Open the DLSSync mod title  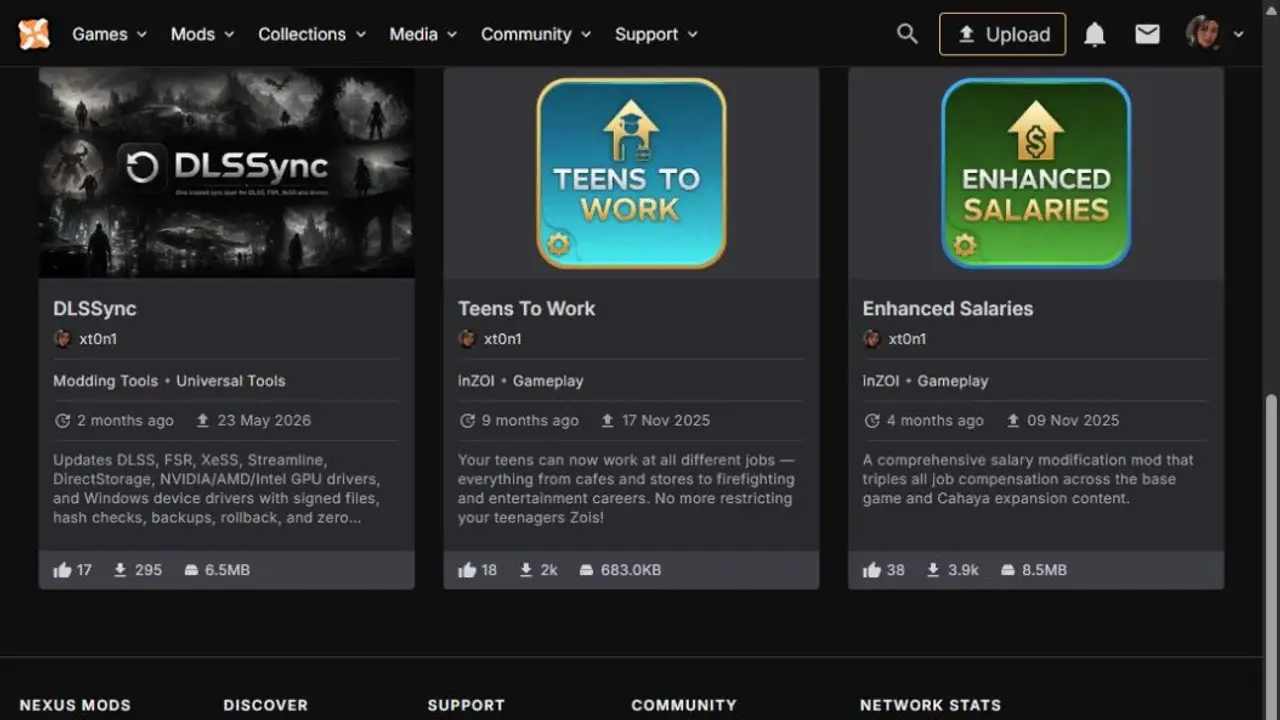tap(95, 309)
